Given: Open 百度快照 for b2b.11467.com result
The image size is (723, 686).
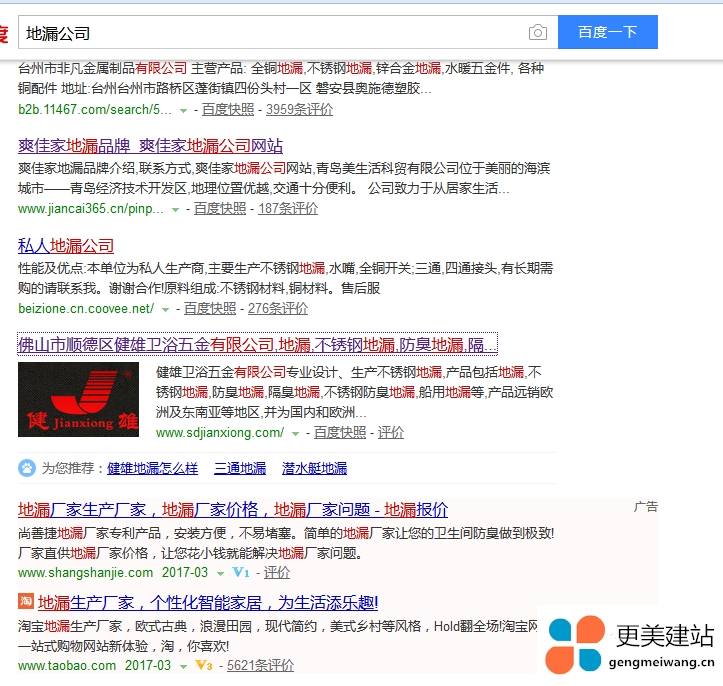Looking at the screenshot, I should (228, 110).
